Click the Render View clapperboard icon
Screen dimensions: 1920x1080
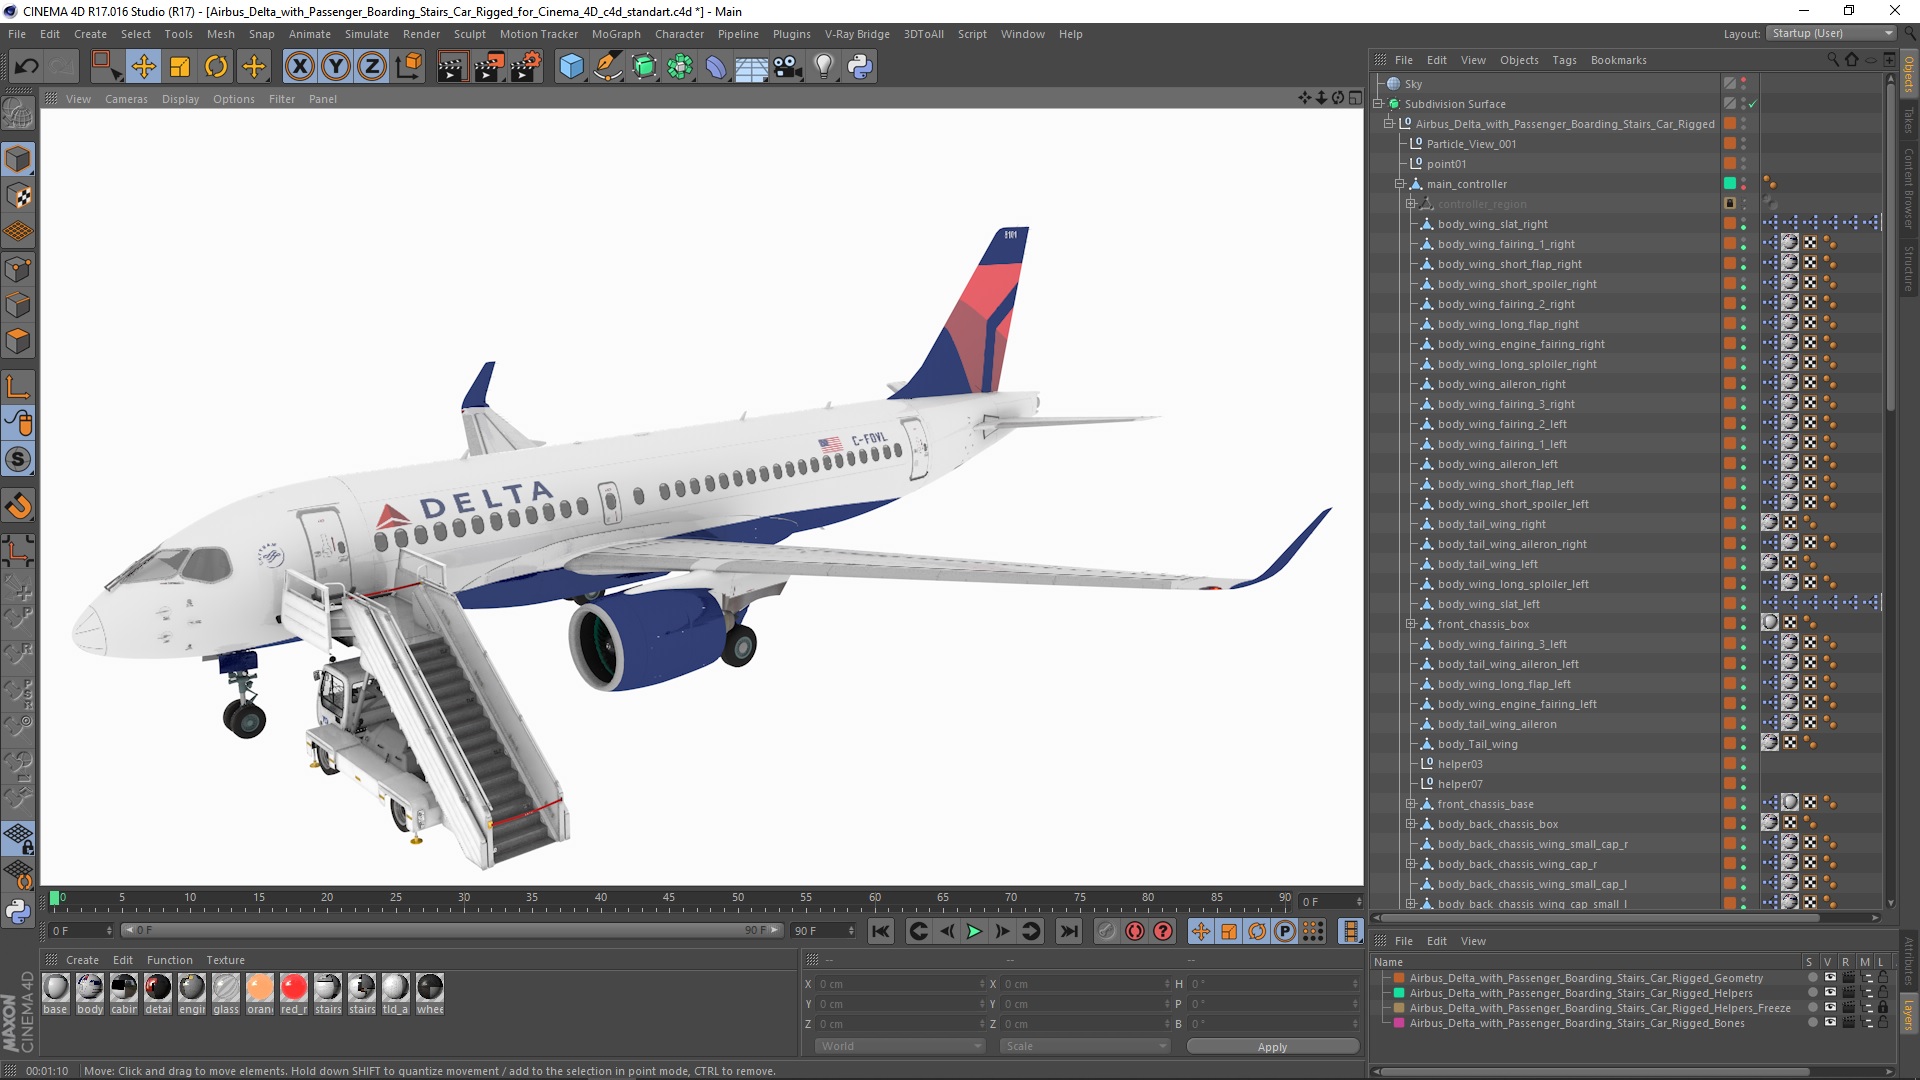pyautogui.click(x=452, y=67)
